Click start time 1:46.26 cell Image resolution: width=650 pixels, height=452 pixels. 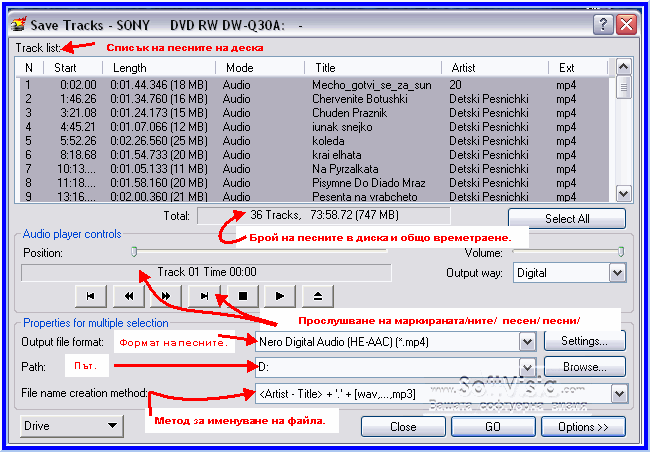pyautogui.click(x=78, y=99)
